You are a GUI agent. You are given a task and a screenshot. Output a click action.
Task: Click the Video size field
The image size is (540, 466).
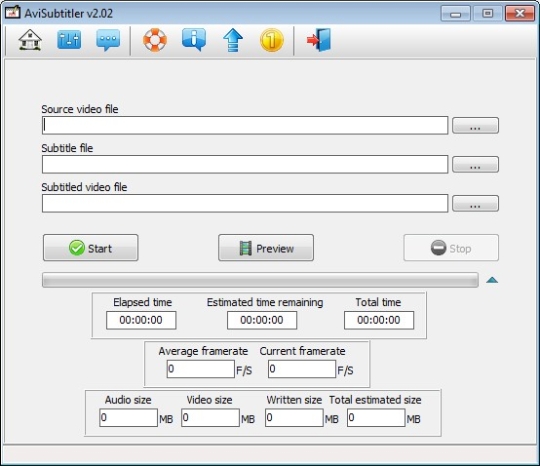coord(210,418)
